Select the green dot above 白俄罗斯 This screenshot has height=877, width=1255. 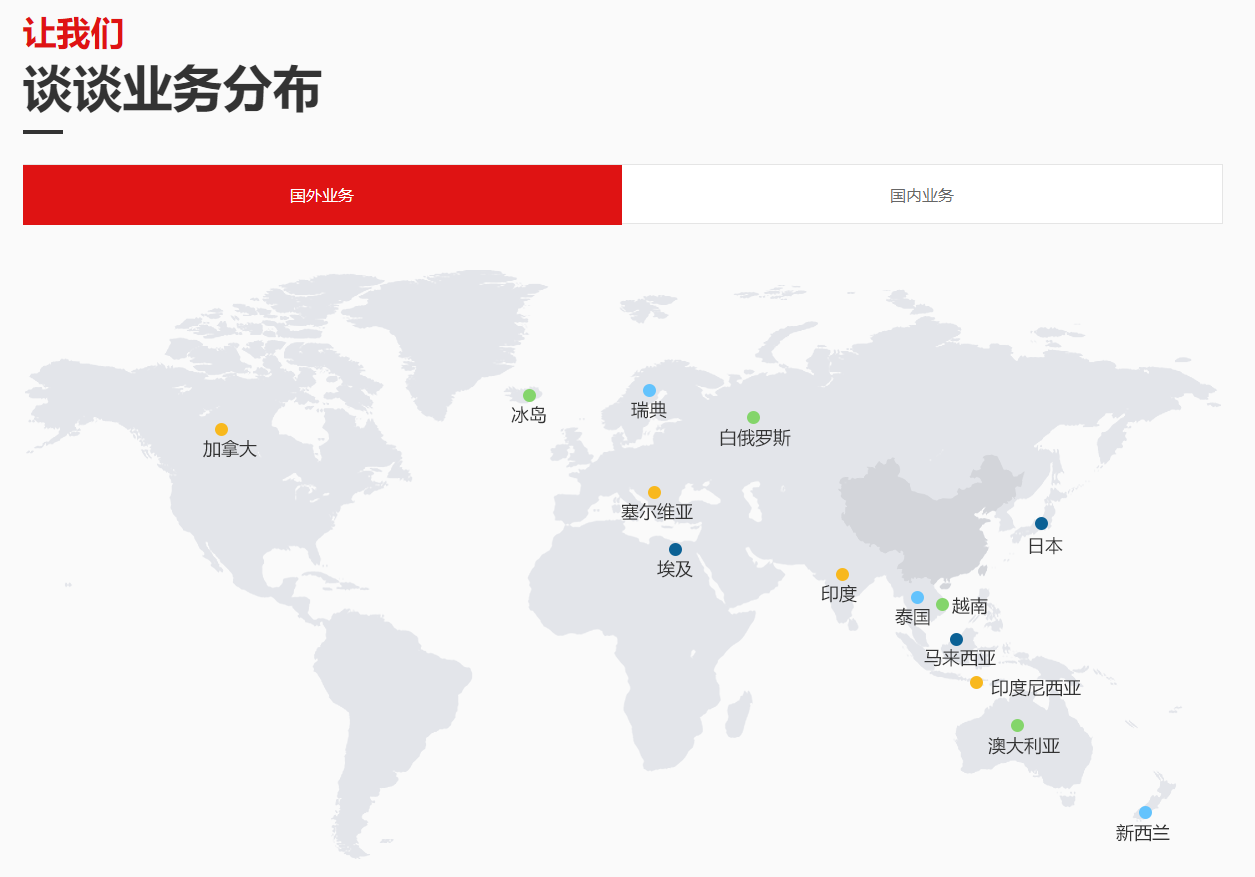point(753,417)
